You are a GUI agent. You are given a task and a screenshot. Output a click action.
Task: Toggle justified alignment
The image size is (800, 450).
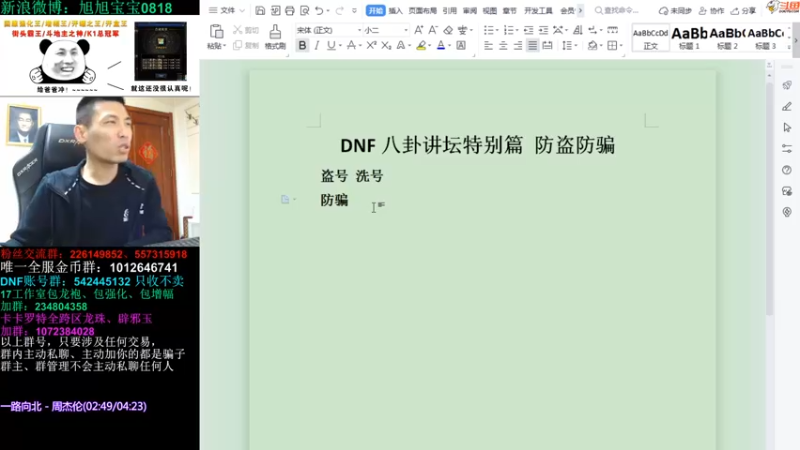(x=533, y=45)
